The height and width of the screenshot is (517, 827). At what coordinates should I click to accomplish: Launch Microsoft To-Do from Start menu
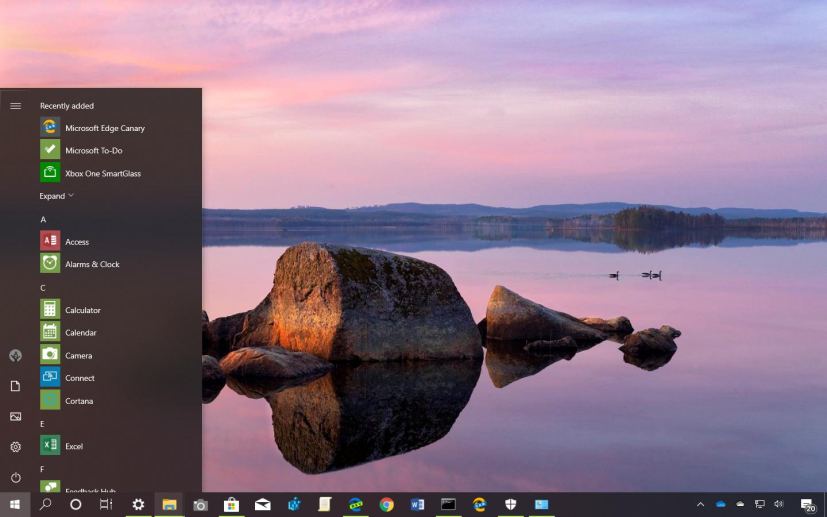coord(81,150)
